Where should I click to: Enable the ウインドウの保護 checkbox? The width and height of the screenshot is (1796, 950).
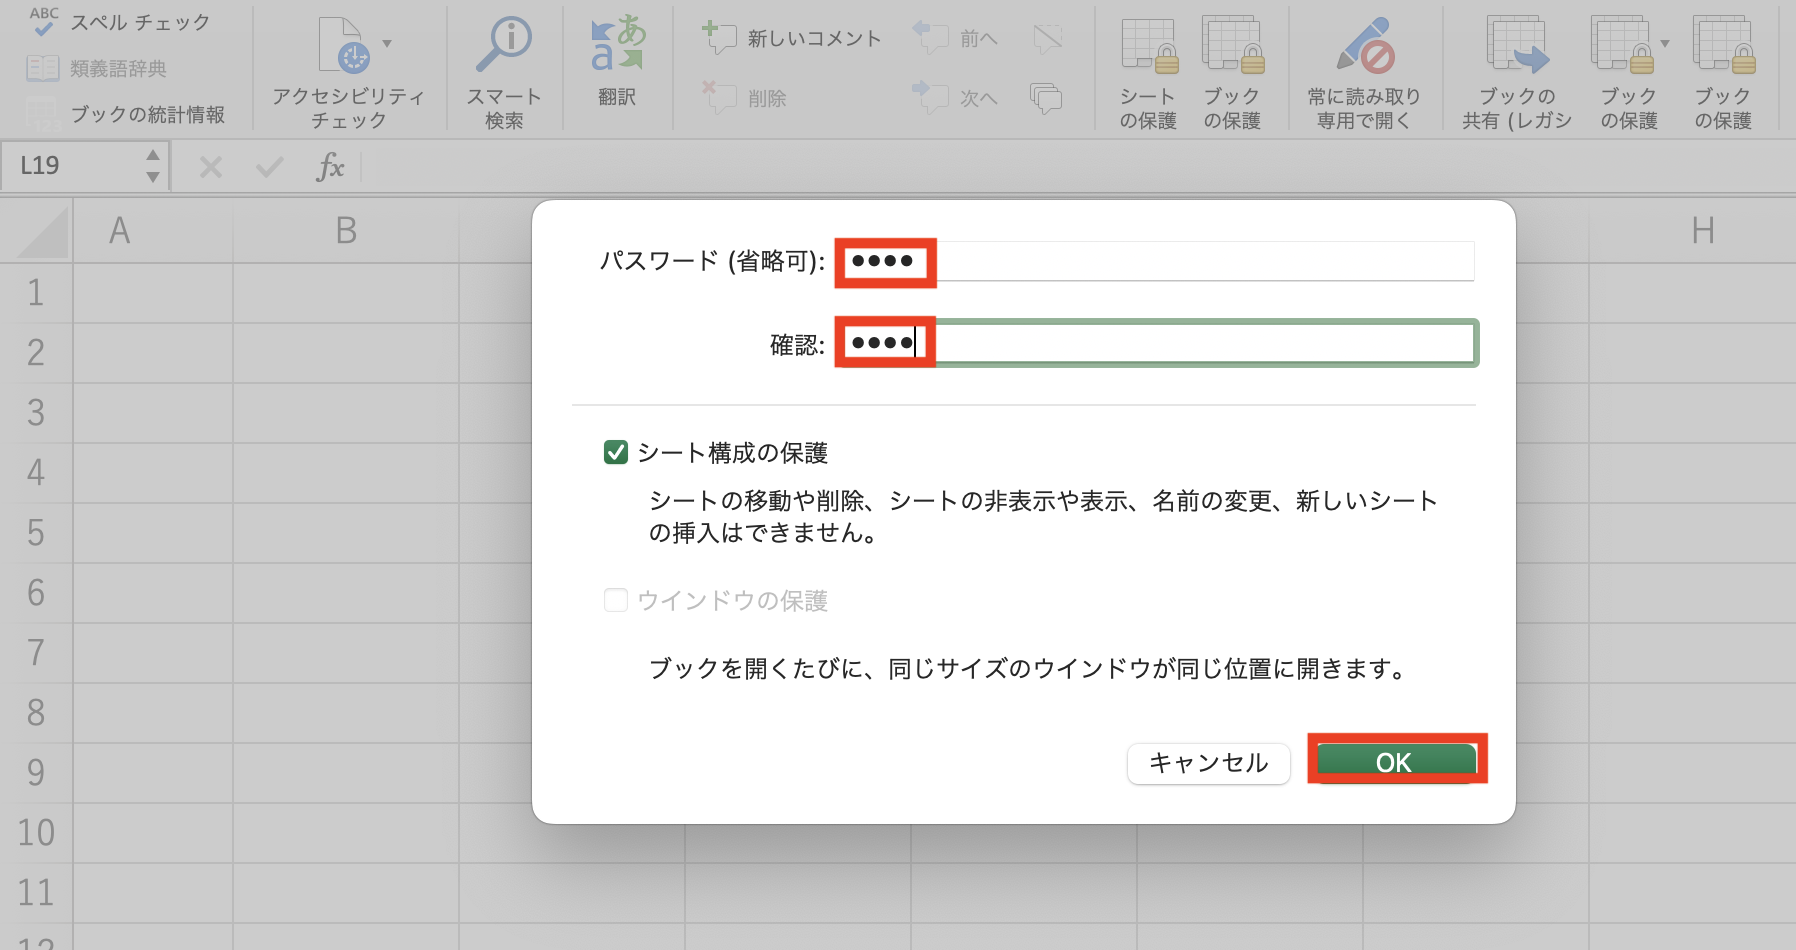[x=615, y=600]
